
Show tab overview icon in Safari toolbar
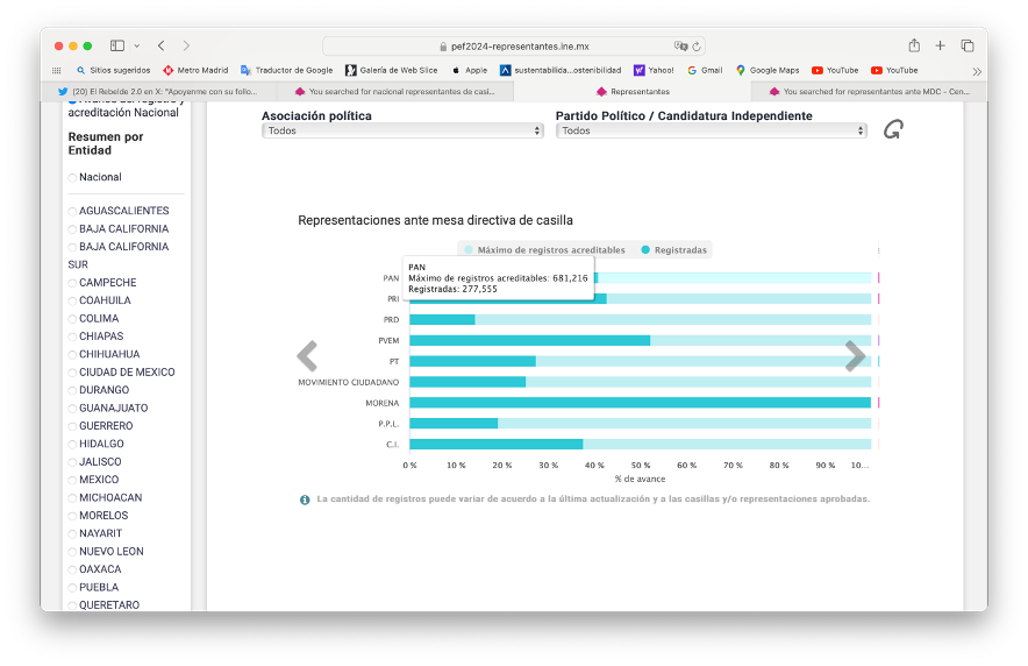coord(967,46)
